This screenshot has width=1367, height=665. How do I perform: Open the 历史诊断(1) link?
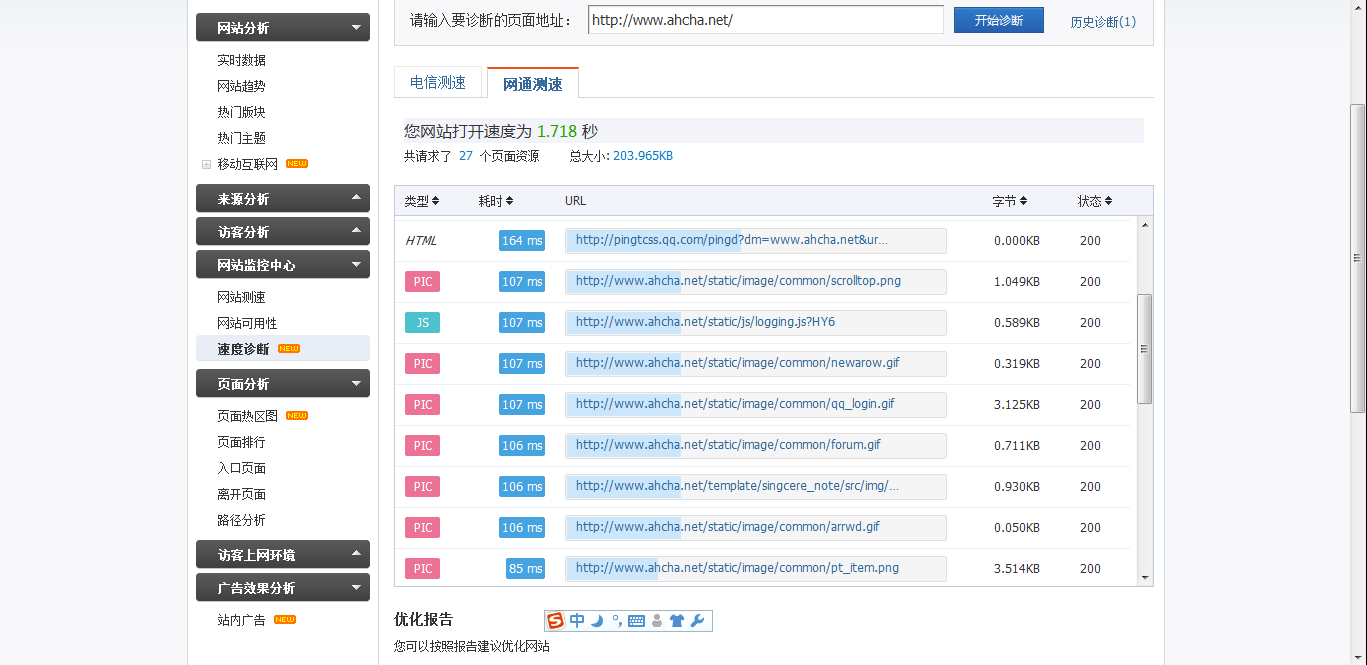click(1103, 22)
